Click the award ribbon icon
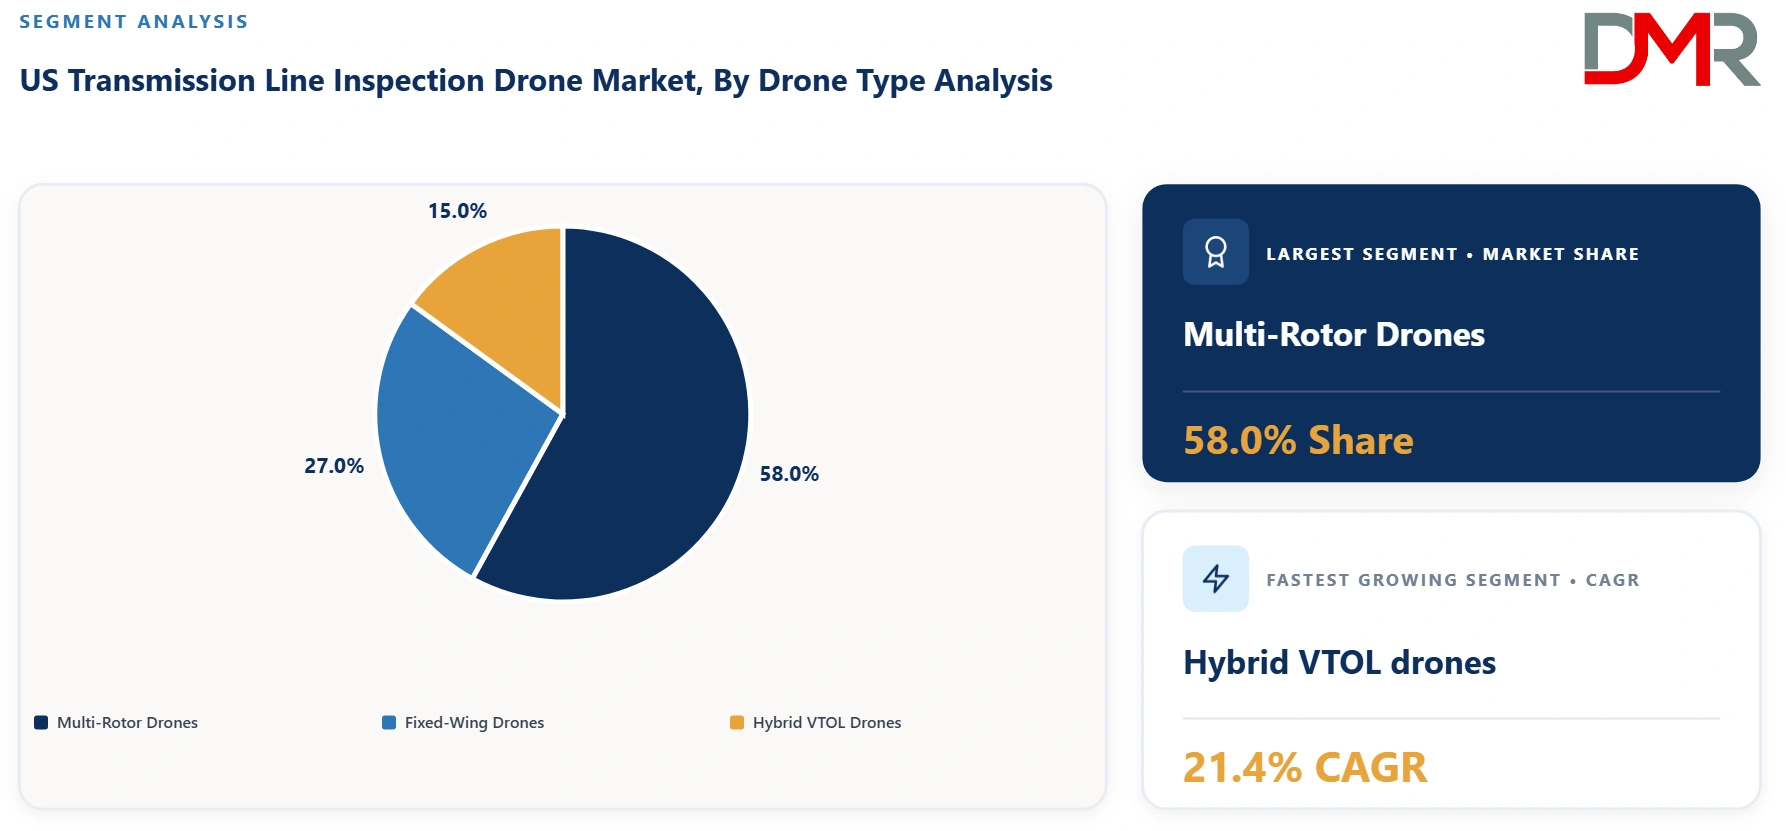This screenshot has height=831, width=1786. (x=1215, y=252)
